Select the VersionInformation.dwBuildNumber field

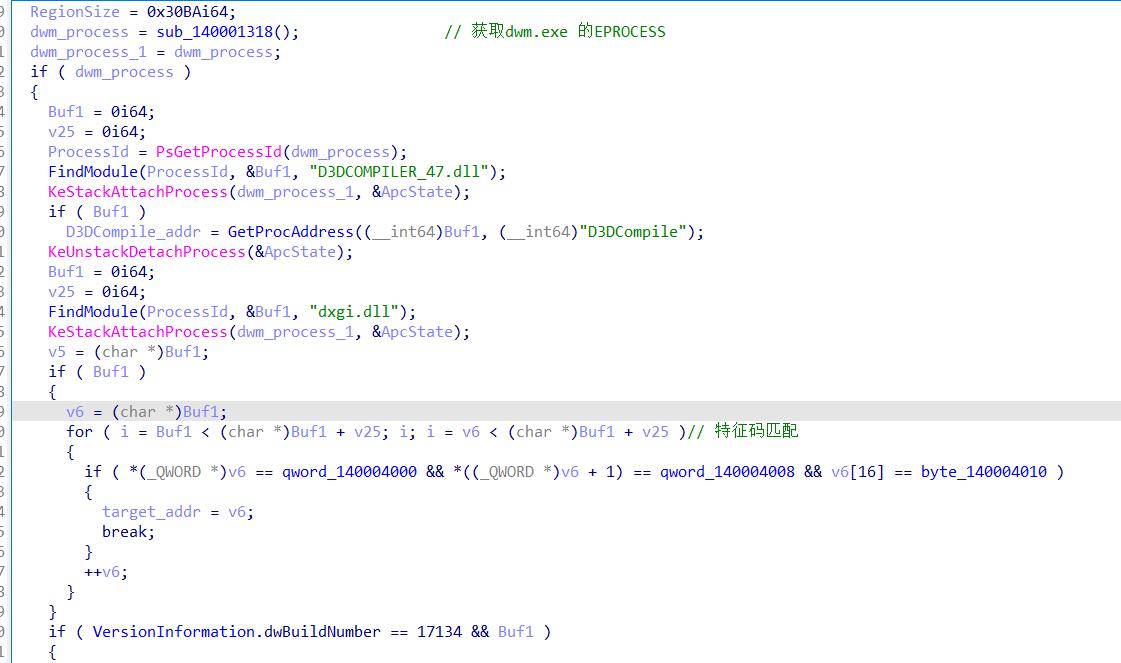[x=236, y=632]
